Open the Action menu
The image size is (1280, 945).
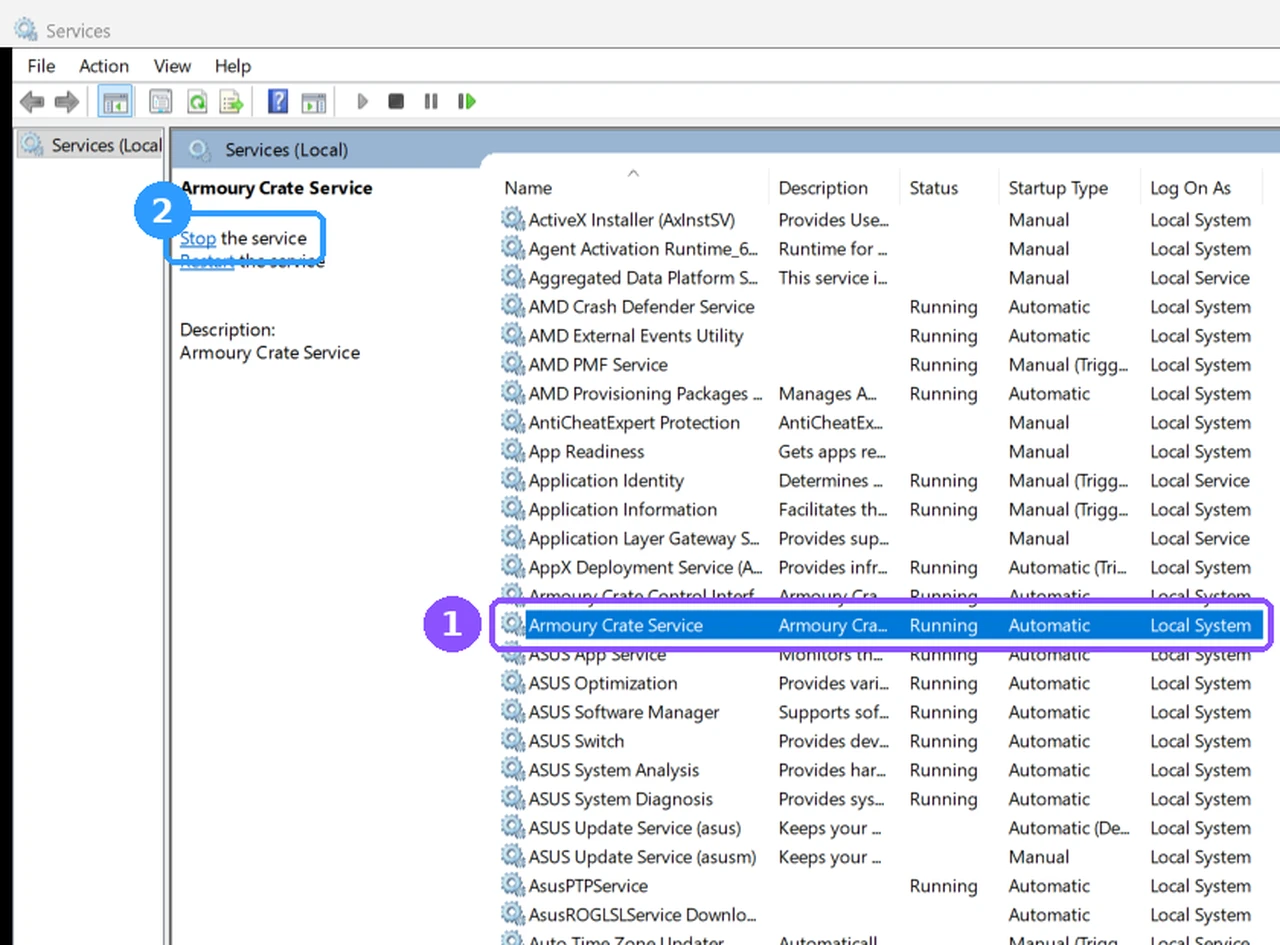pyautogui.click(x=104, y=66)
